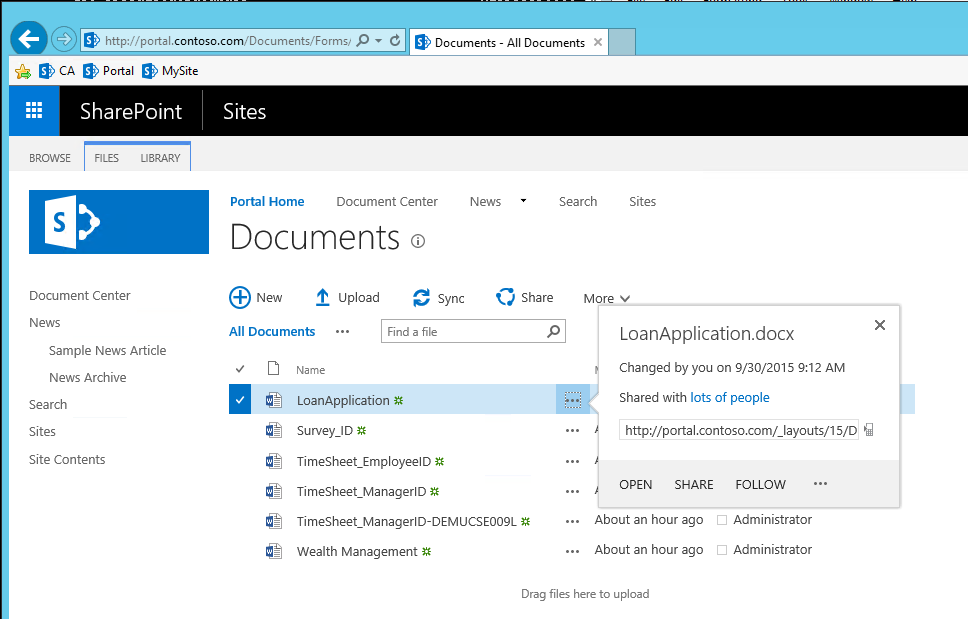Open the Wealth Management document link
The image size is (968, 619).
(x=357, y=552)
